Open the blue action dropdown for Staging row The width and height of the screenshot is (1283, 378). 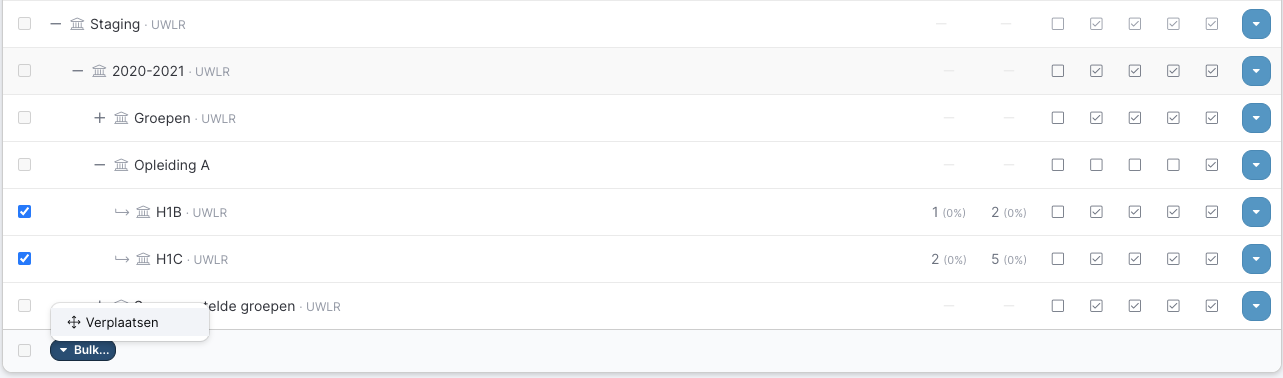pyautogui.click(x=1256, y=24)
